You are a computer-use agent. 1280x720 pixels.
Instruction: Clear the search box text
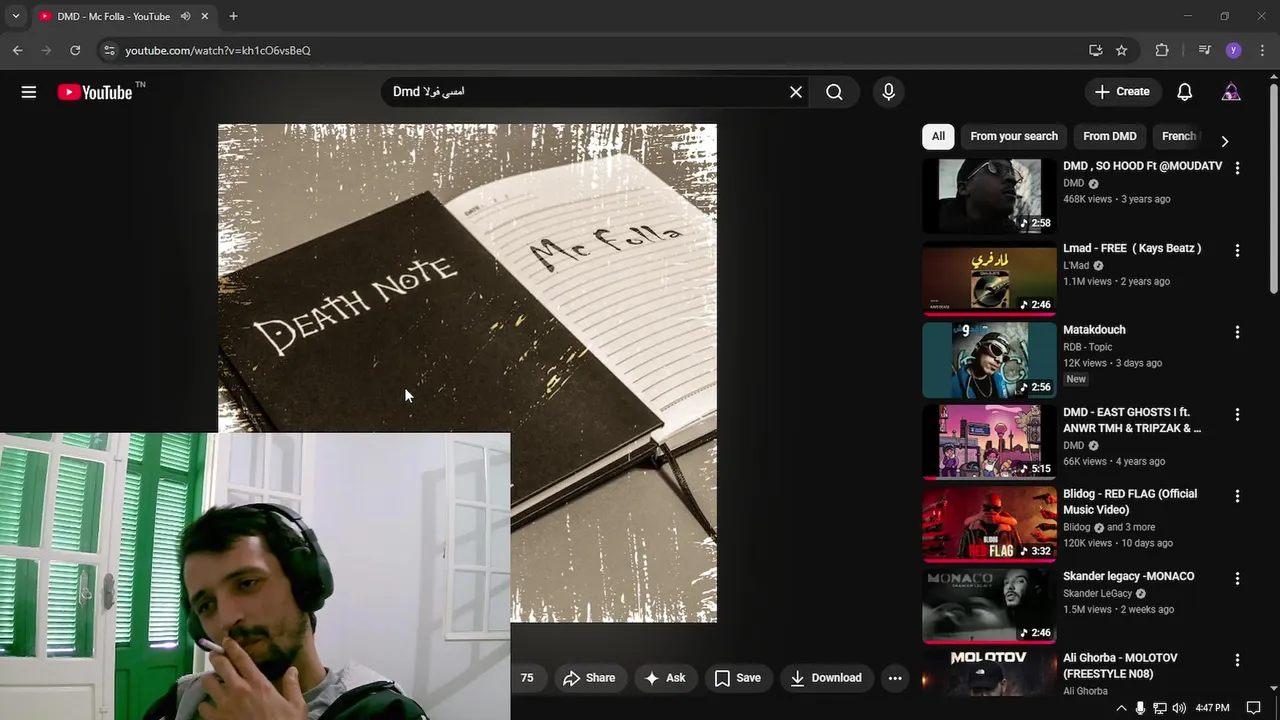796,92
